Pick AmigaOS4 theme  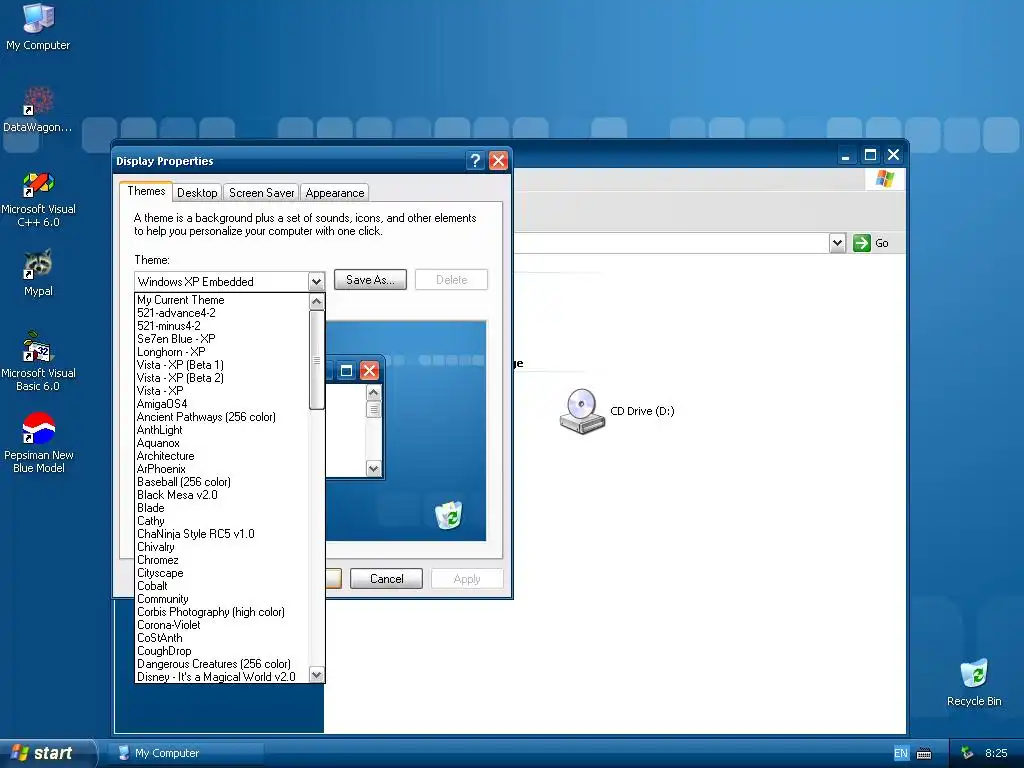222,404
